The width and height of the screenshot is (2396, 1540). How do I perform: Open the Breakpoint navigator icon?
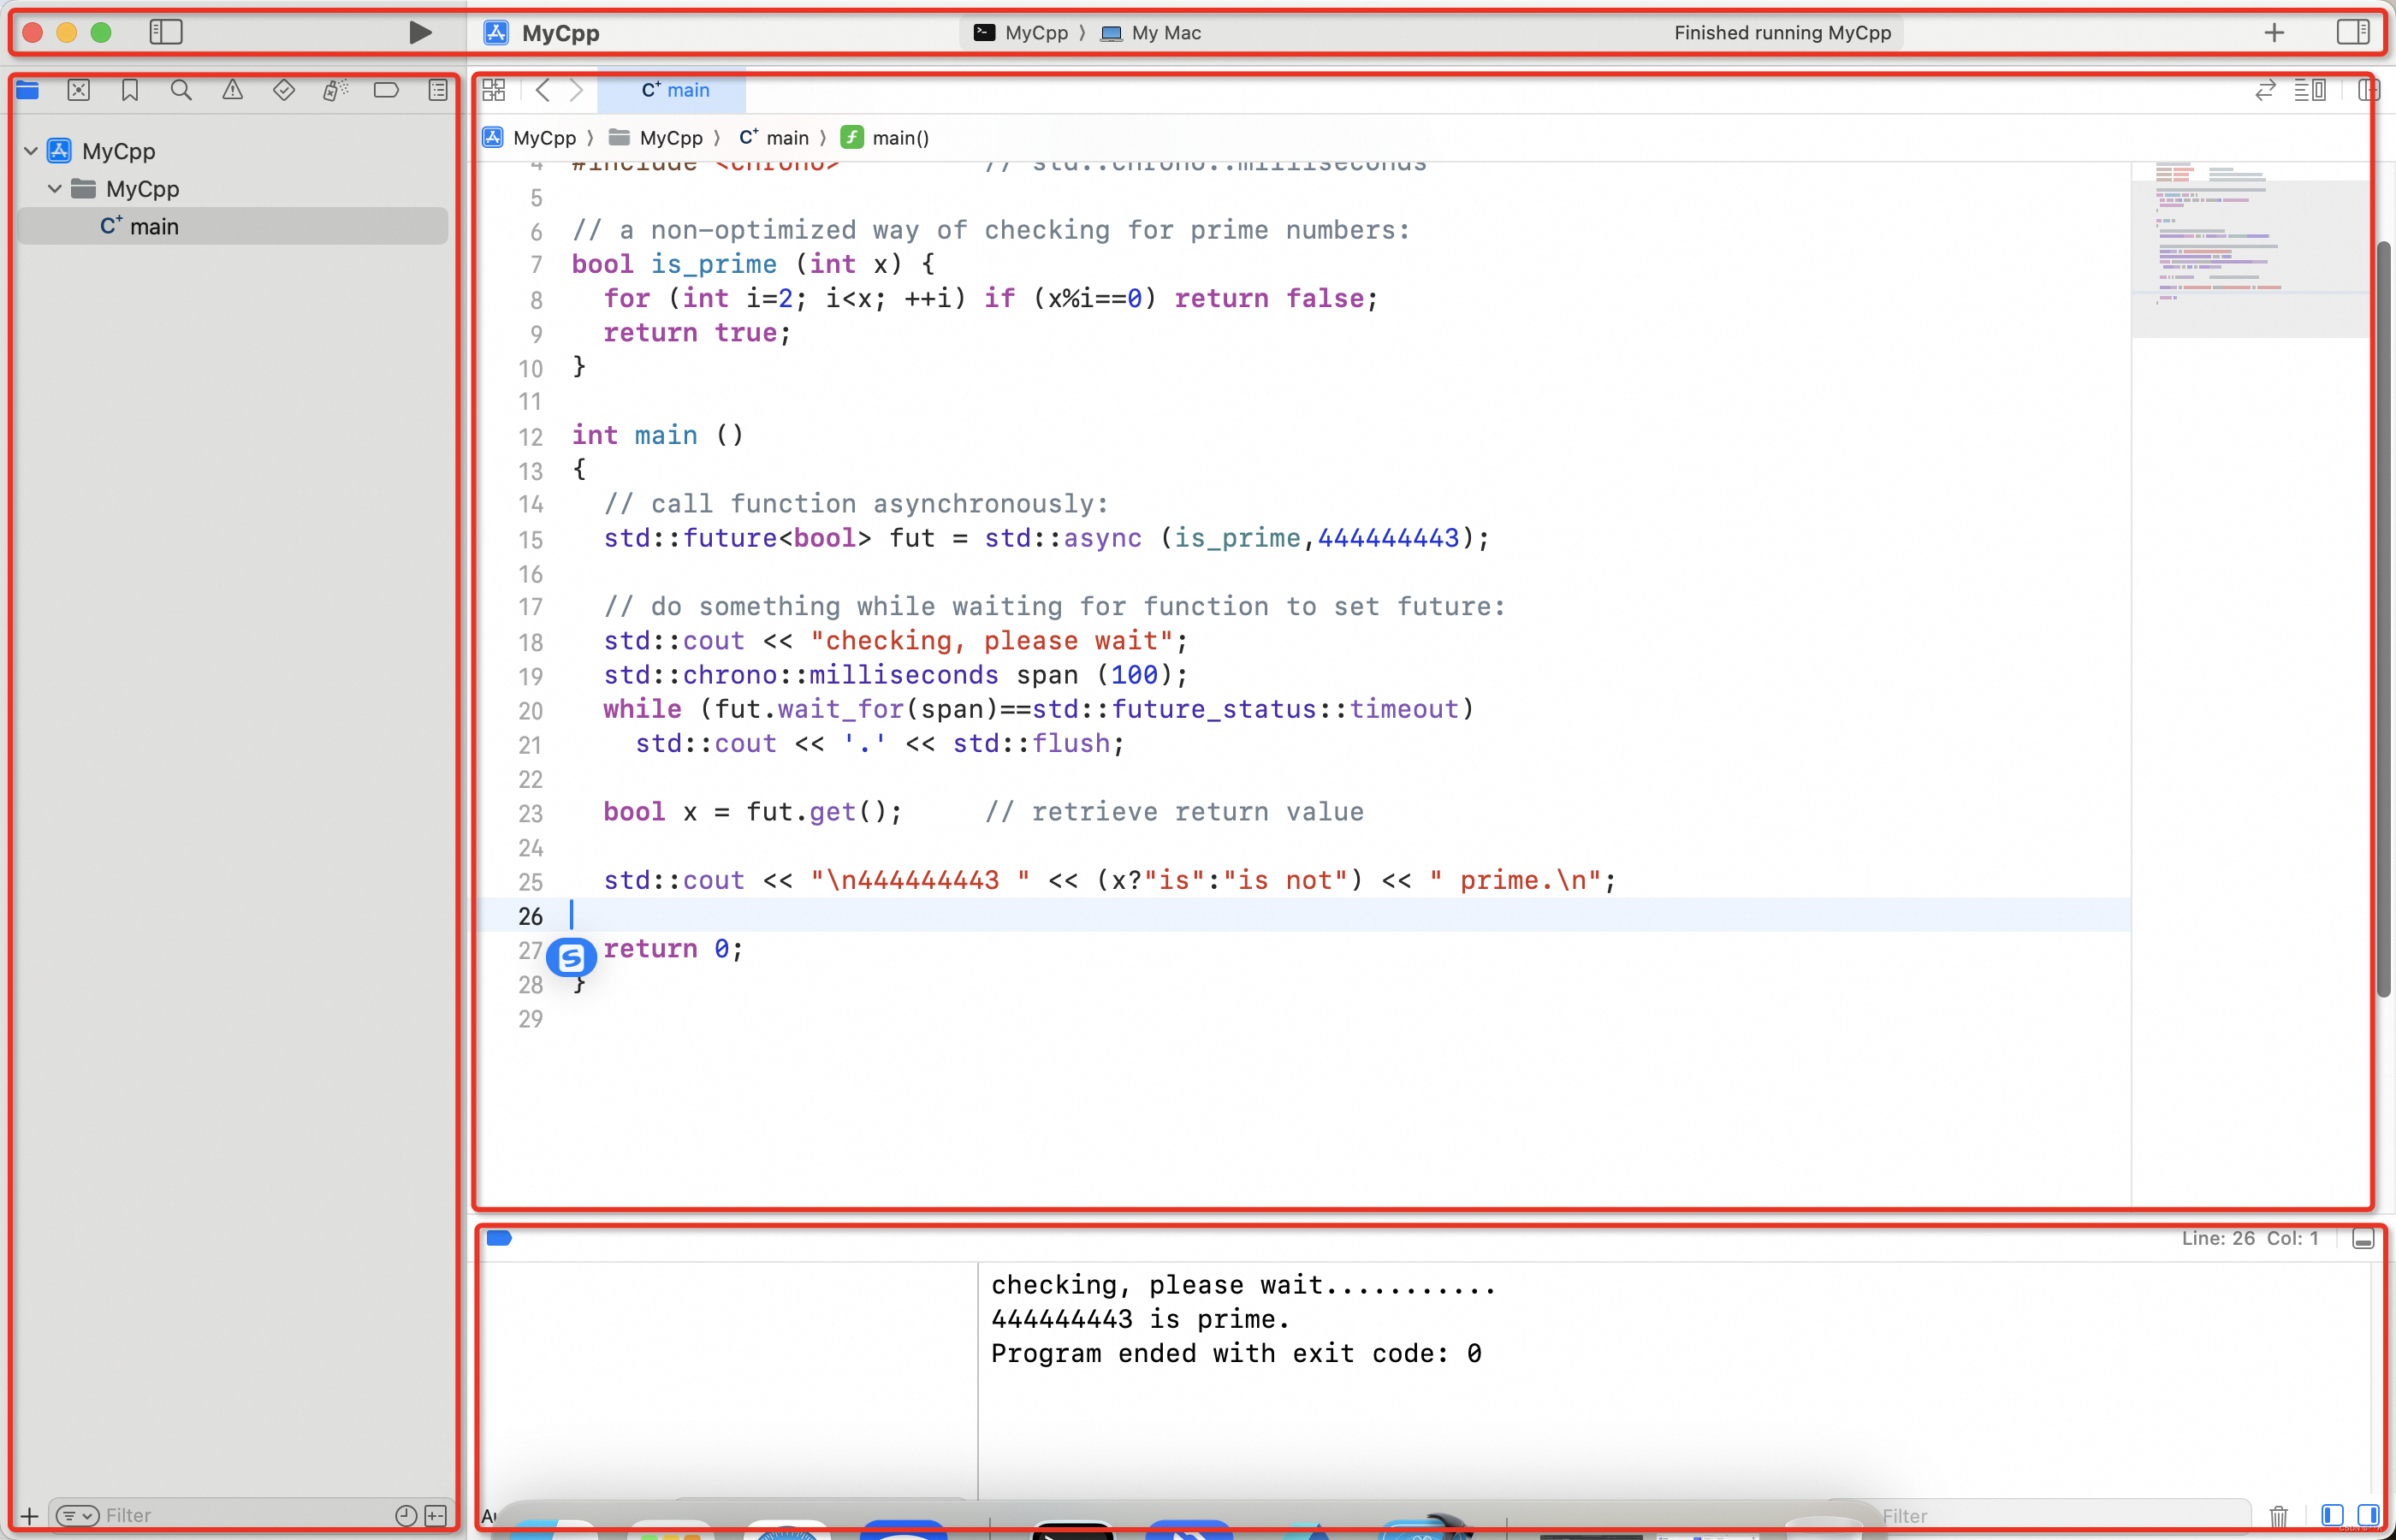pyautogui.click(x=386, y=91)
